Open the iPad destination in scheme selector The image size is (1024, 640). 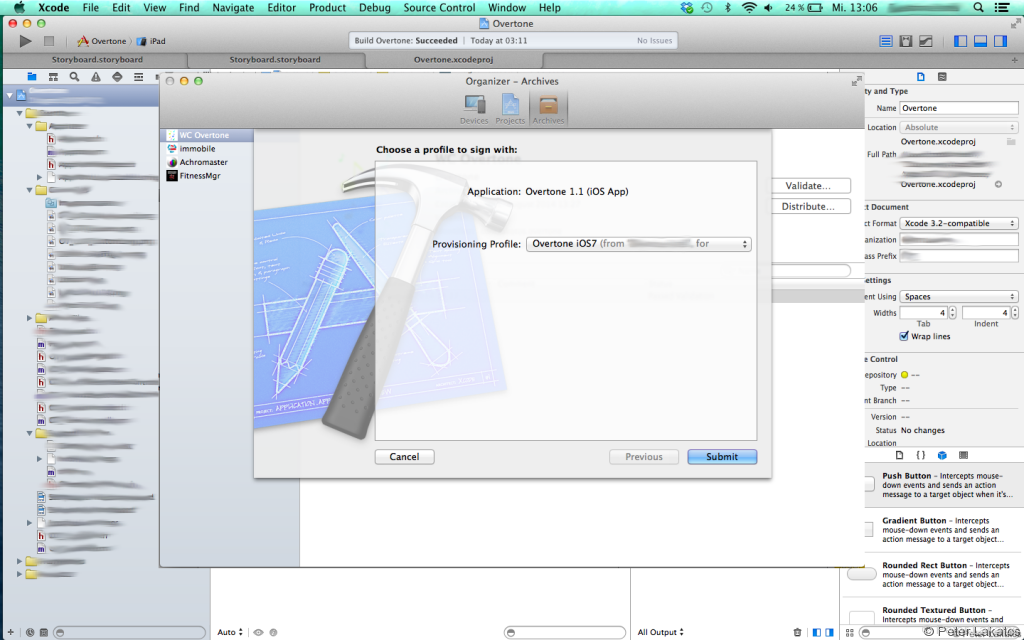coord(152,41)
